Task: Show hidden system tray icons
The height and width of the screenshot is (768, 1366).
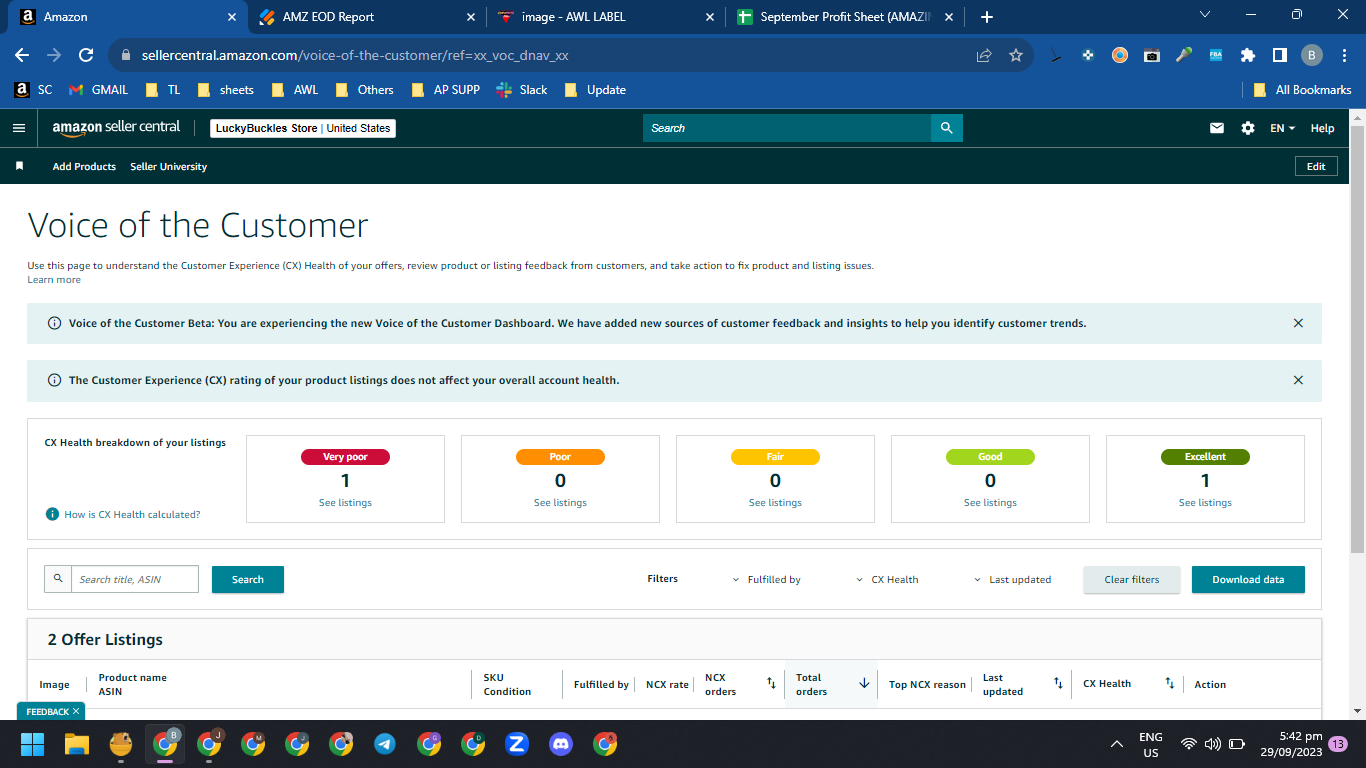Action: 1117,744
